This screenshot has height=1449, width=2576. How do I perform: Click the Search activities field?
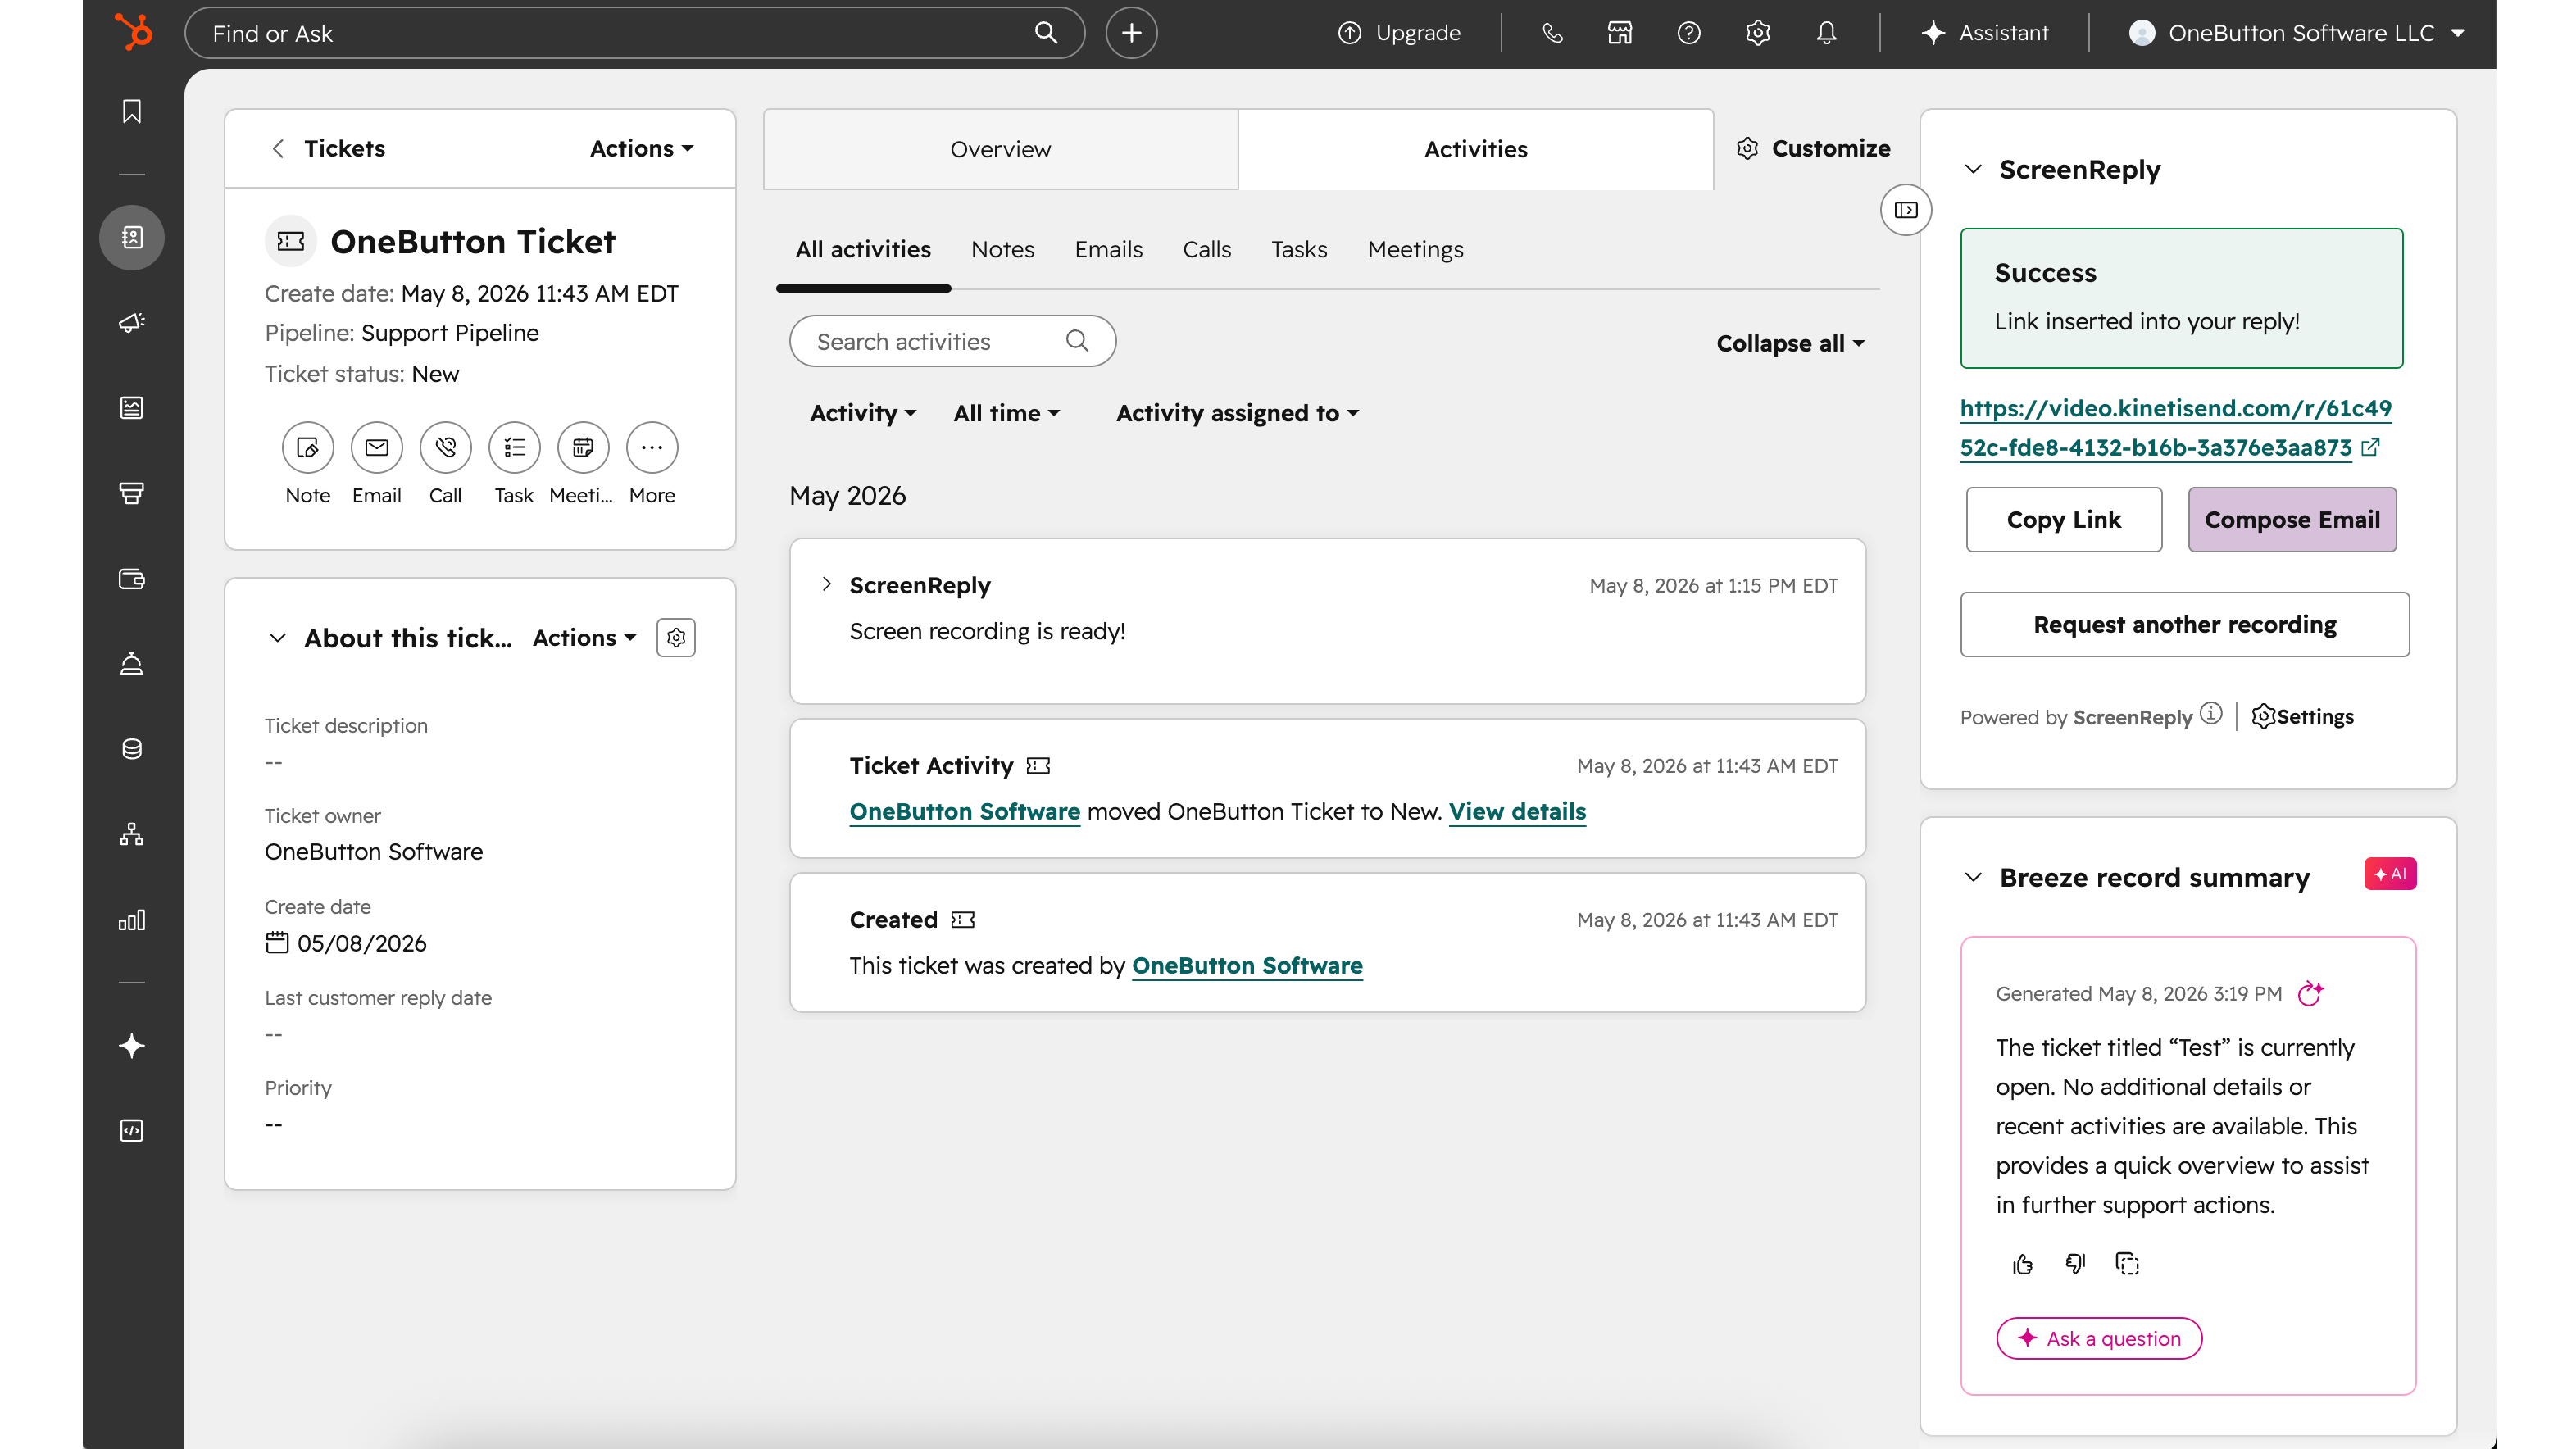coord(952,341)
